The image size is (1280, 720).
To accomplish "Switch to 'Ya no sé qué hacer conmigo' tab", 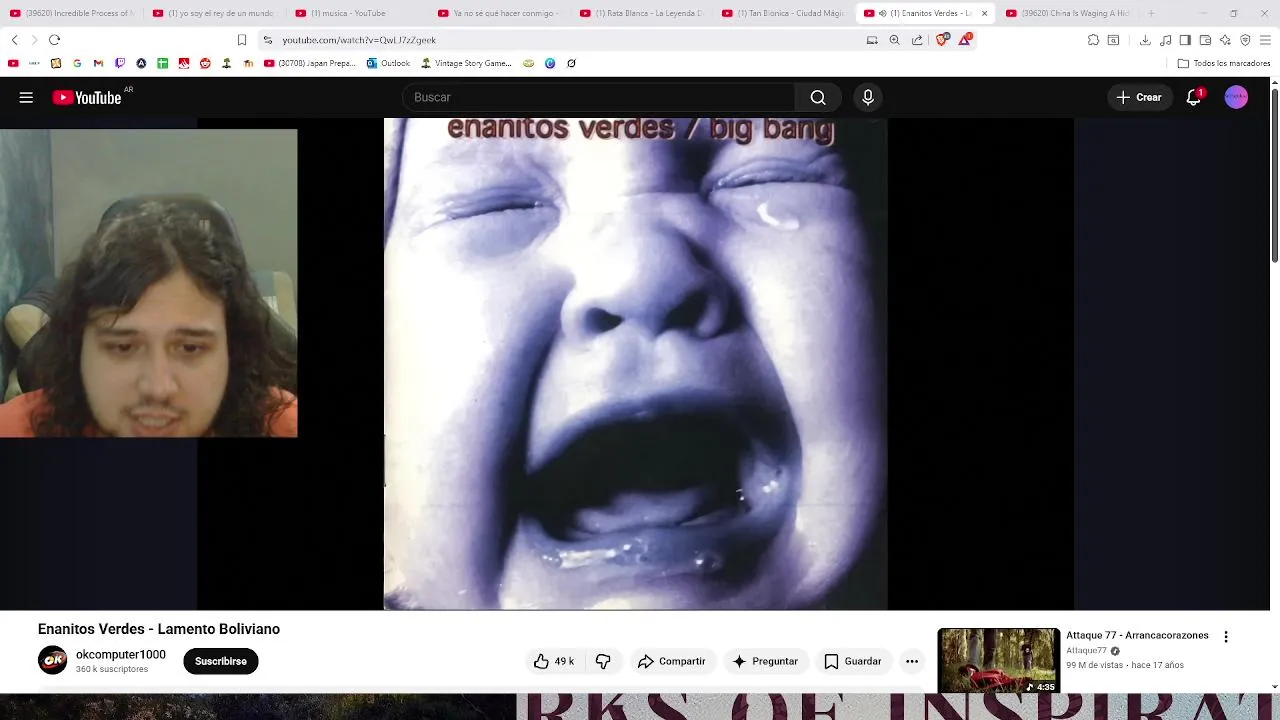I will point(500,13).
